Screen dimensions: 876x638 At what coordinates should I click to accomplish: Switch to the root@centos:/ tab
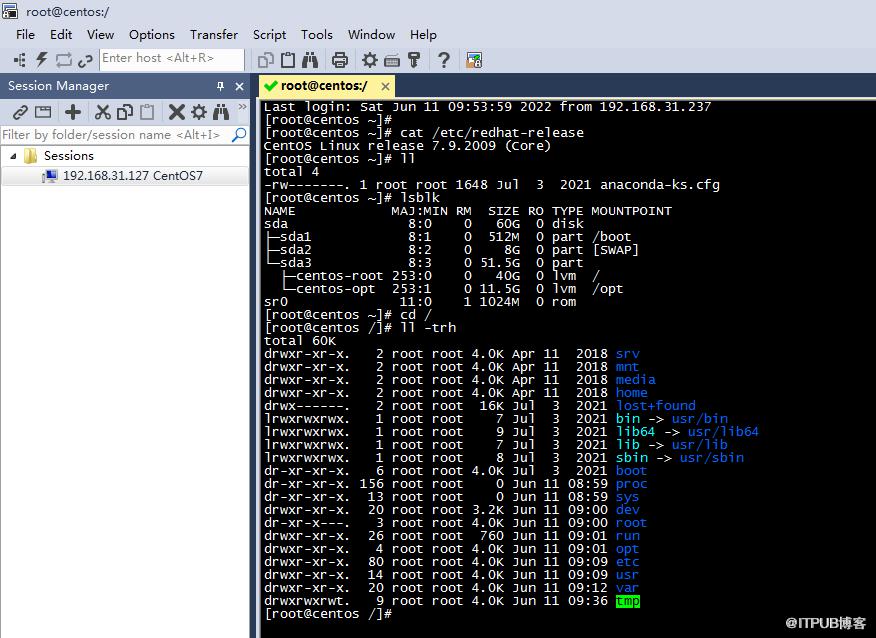click(x=322, y=86)
